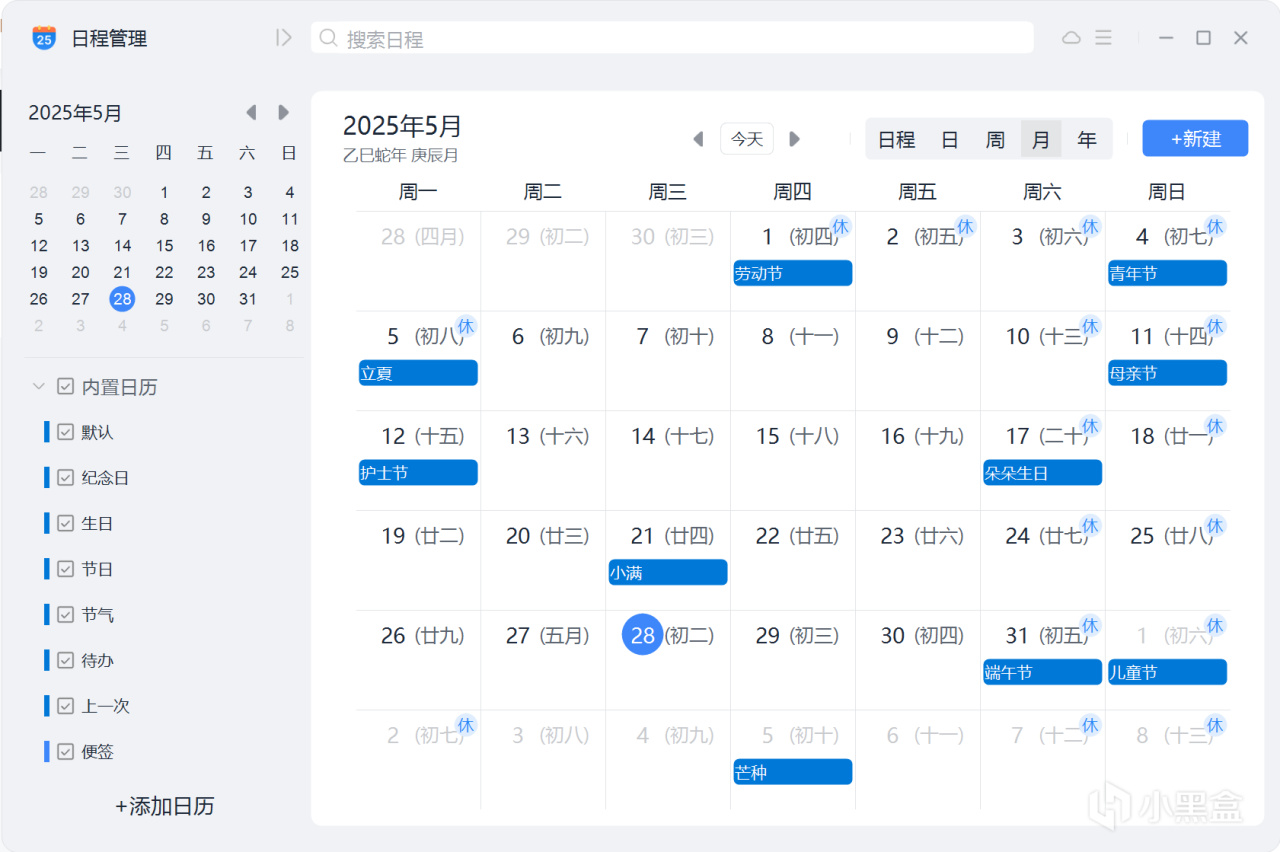The image size is (1280, 852).
Task: Select the 日程 view tab
Action: (896, 140)
